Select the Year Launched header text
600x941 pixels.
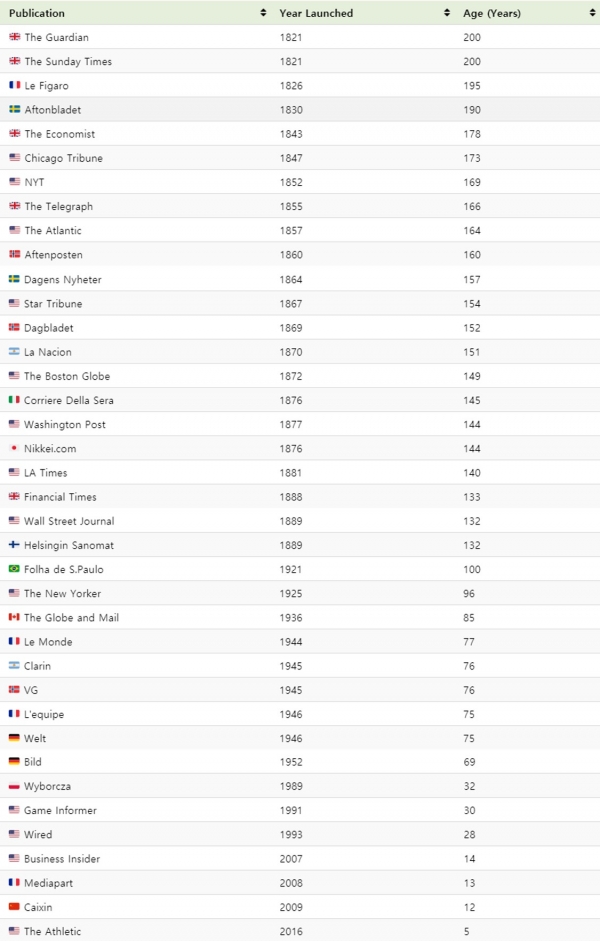click(316, 13)
